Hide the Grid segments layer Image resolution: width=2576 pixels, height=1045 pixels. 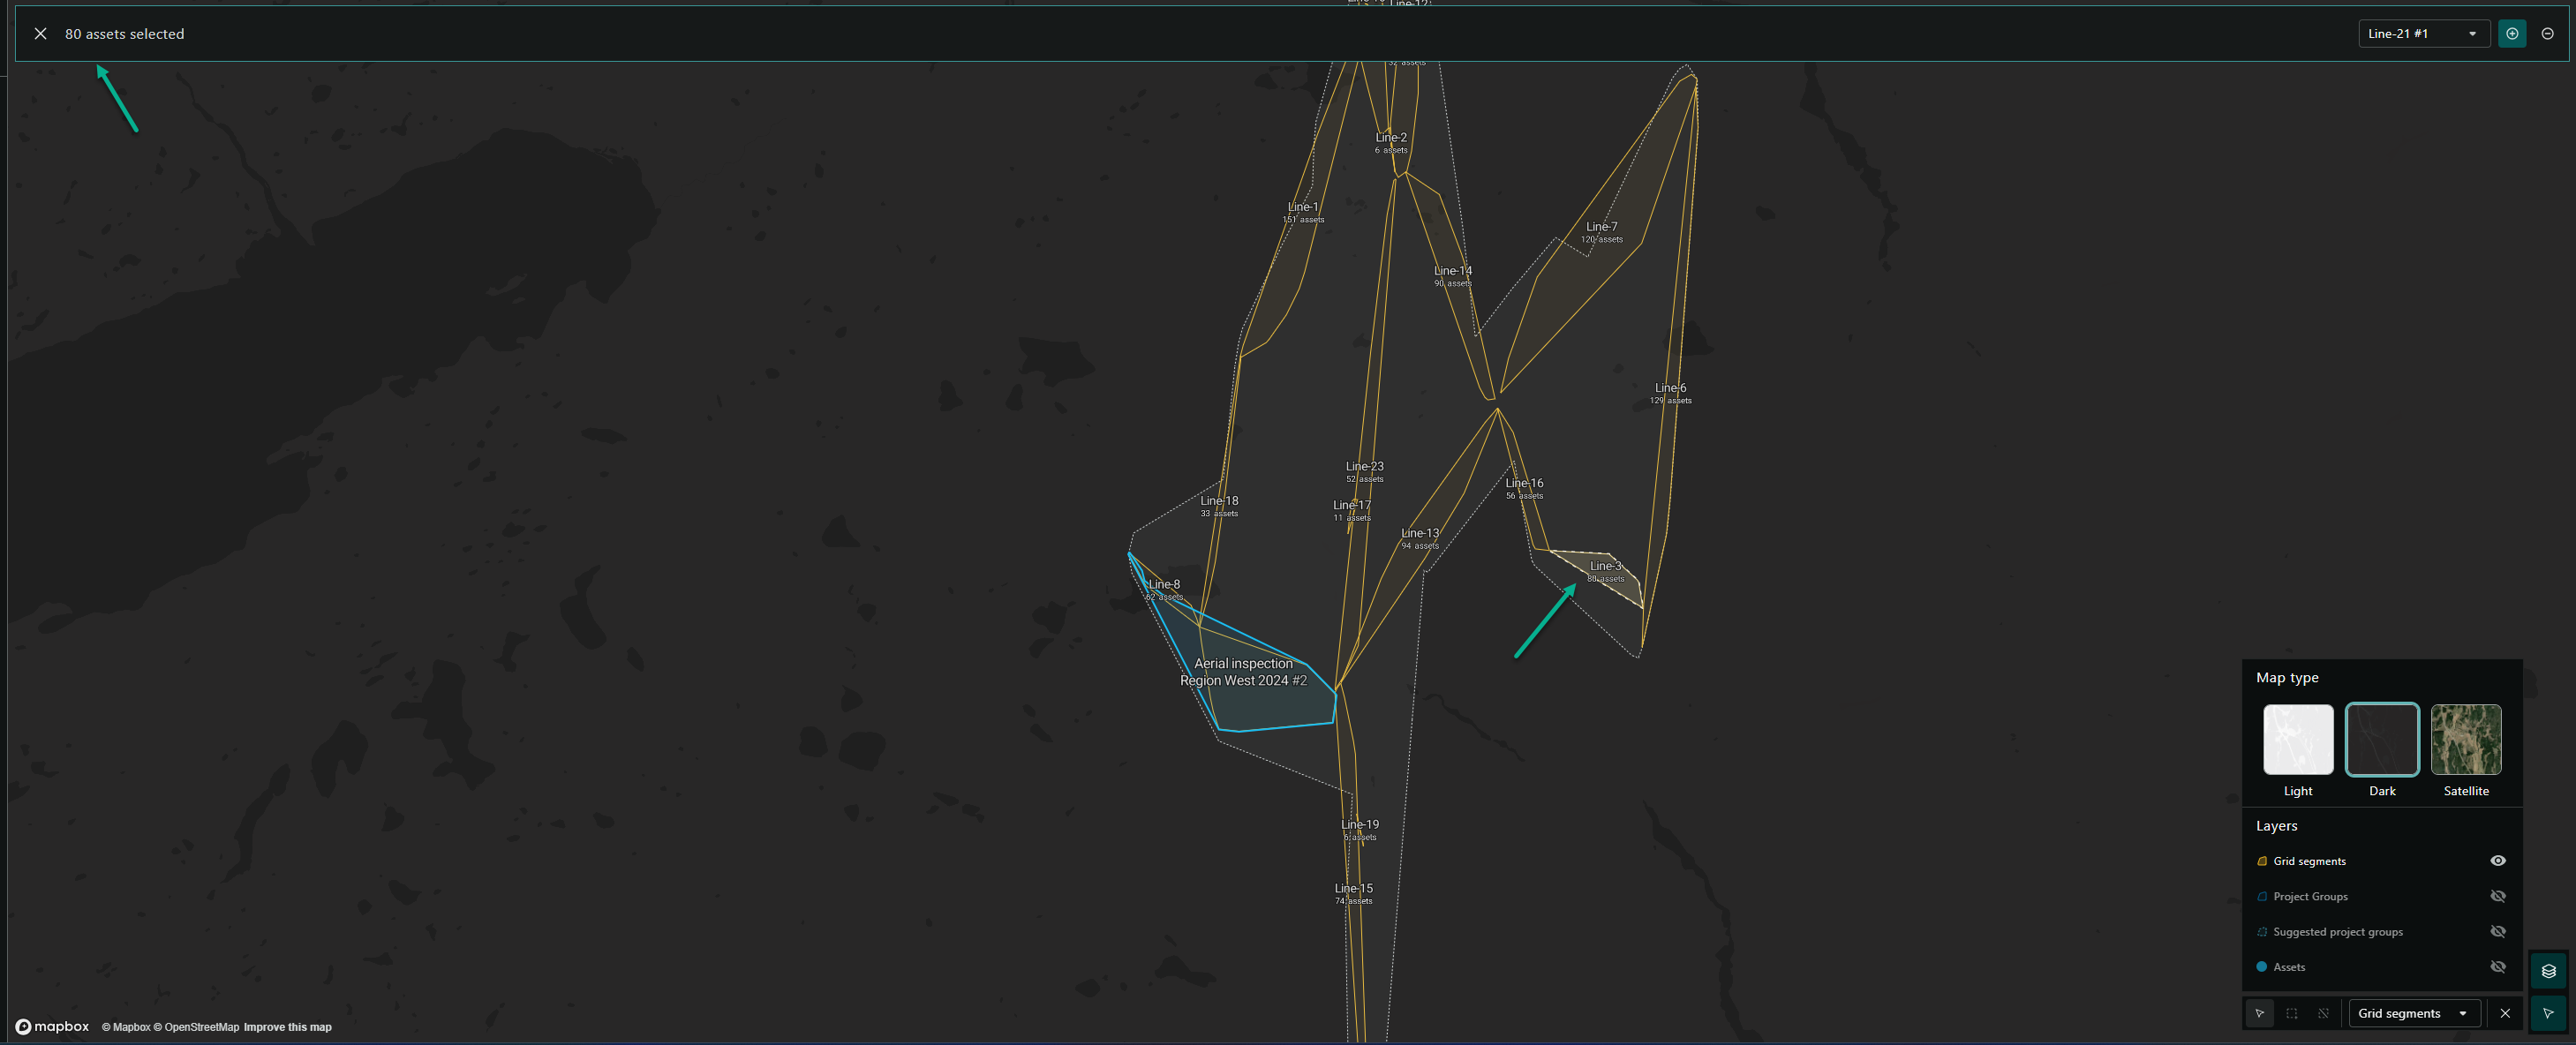(x=2497, y=861)
